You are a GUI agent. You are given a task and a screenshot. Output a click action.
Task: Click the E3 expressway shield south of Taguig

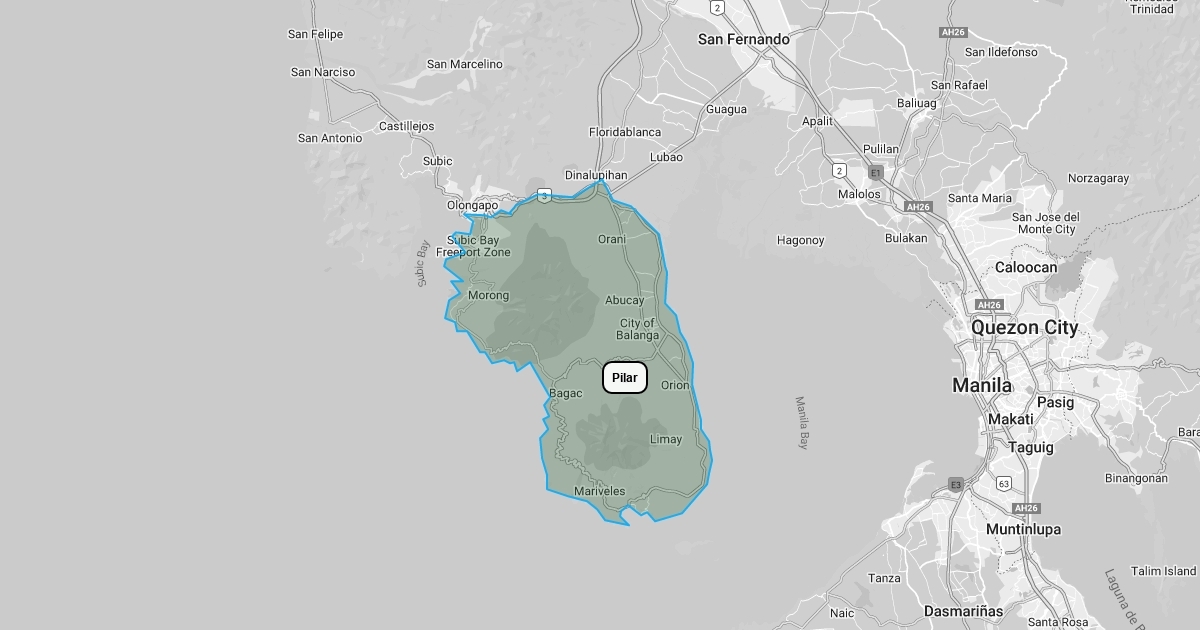(956, 485)
